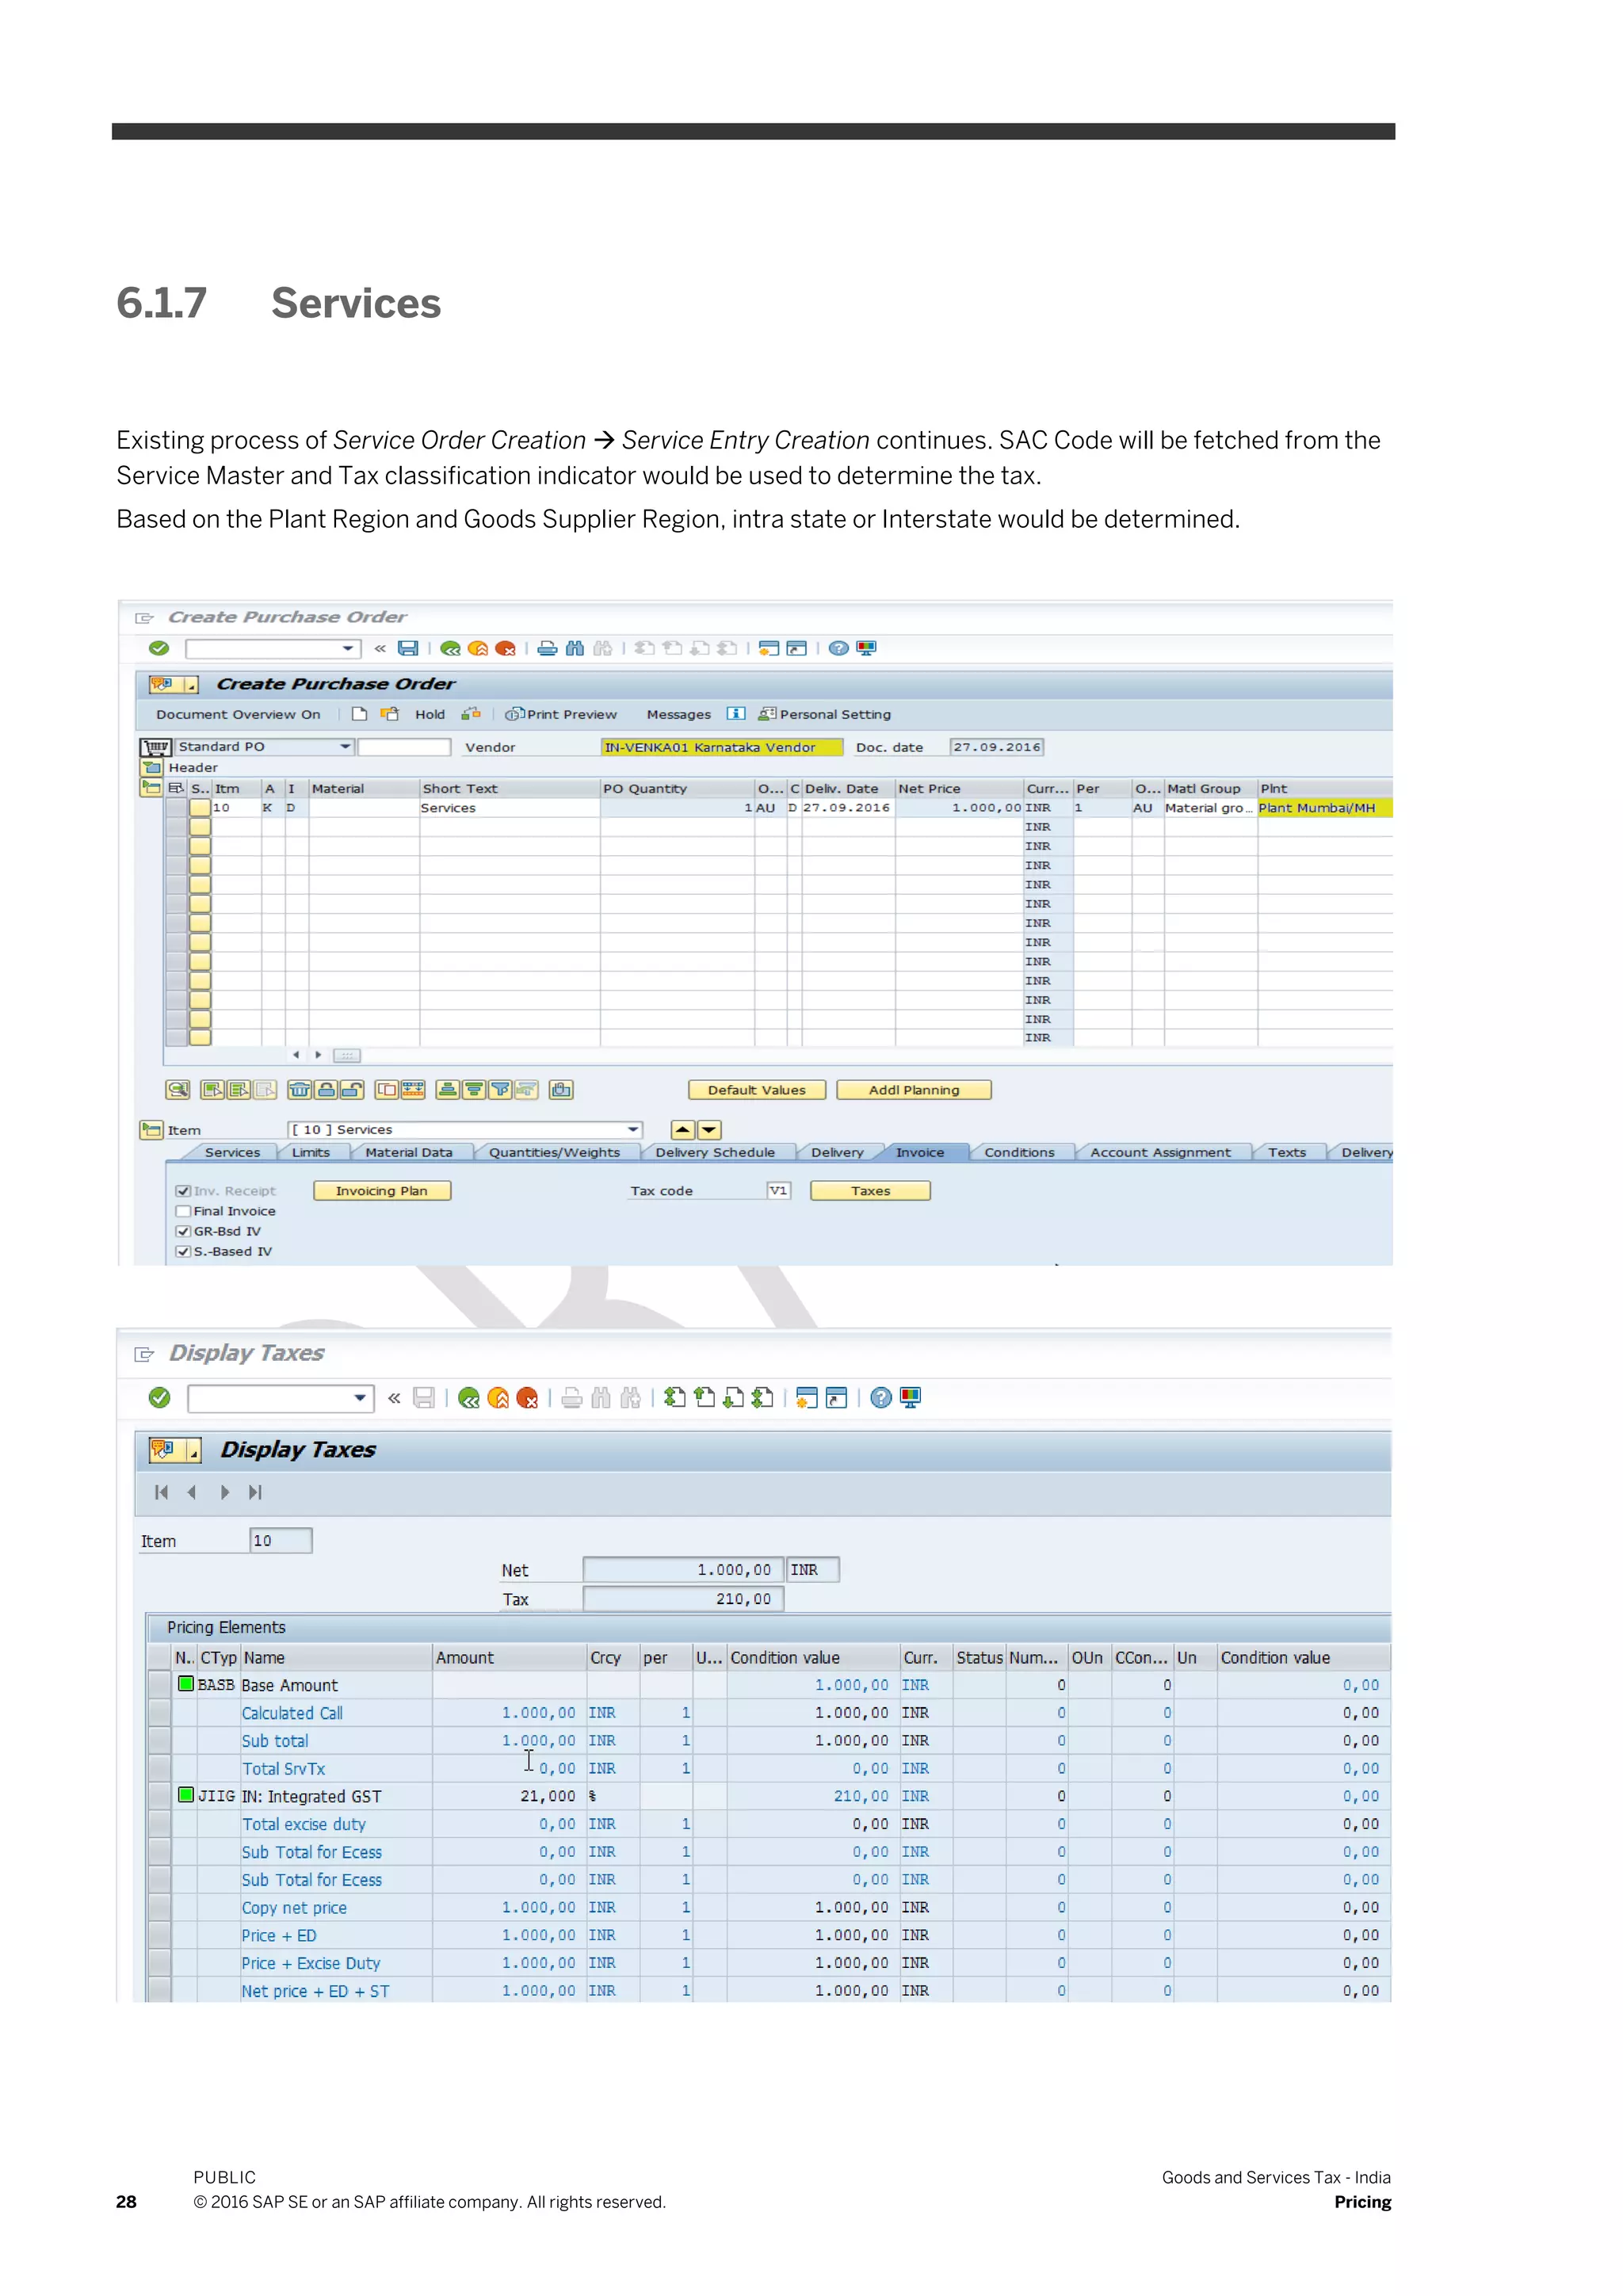This screenshot has height=2296, width=1623.
Task: Click the Previous item arrow in Display Taxes
Action: point(192,1492)
